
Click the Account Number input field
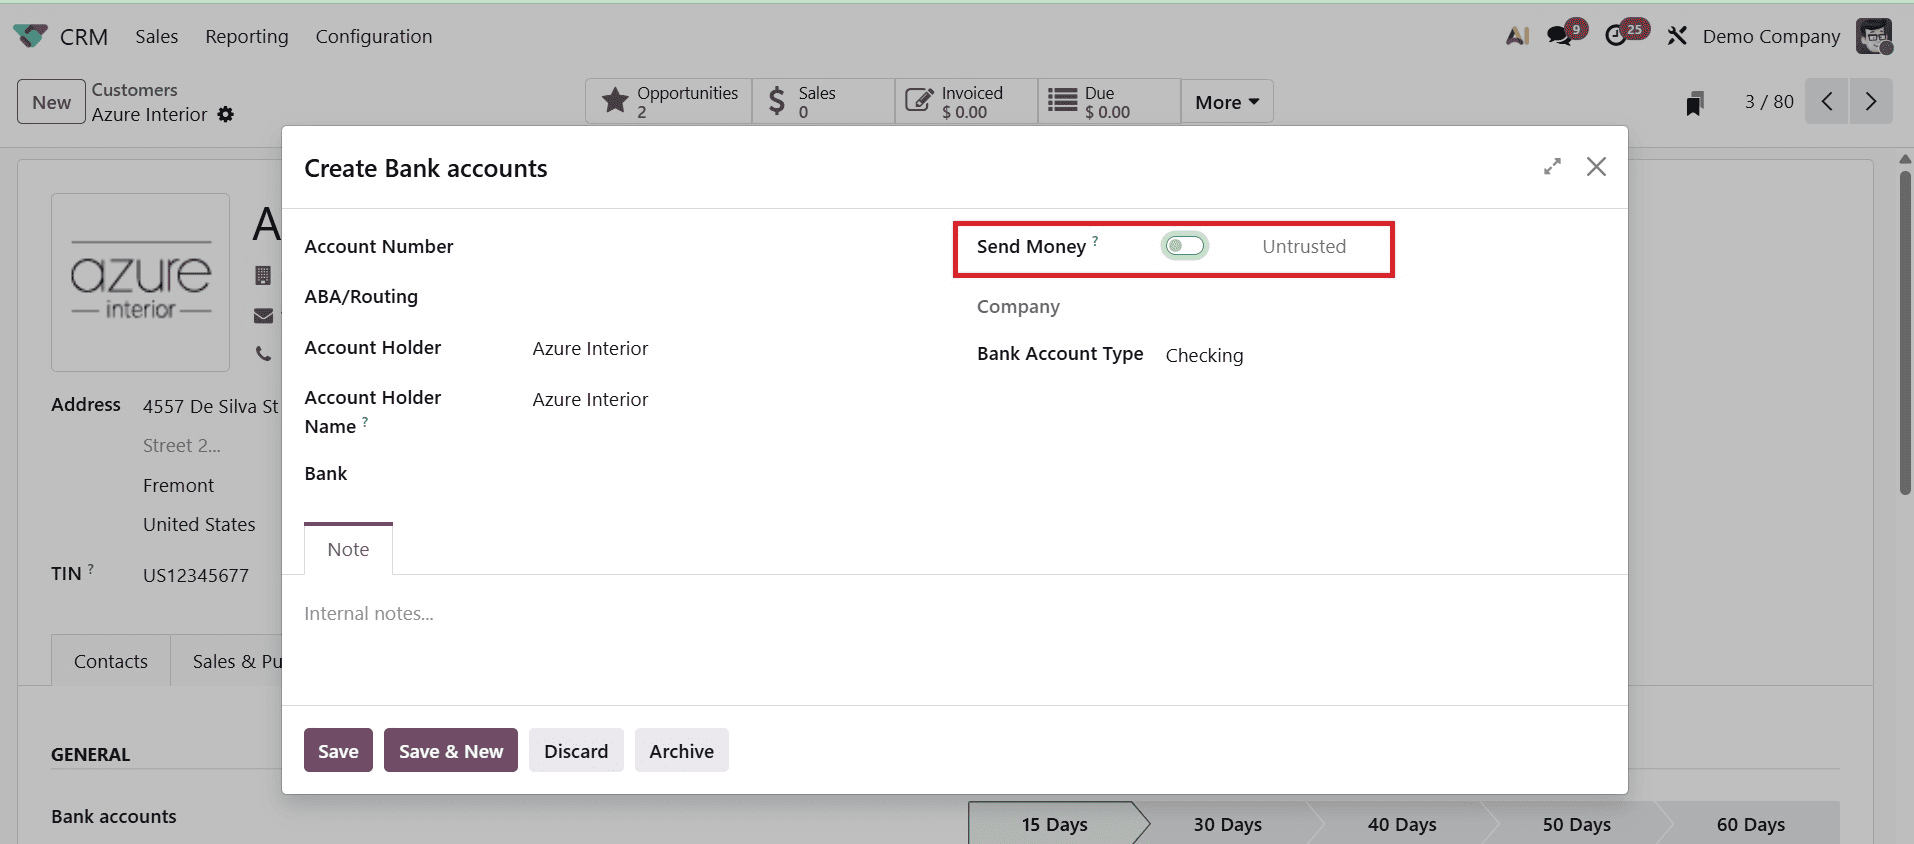click(x=732, y=247)
